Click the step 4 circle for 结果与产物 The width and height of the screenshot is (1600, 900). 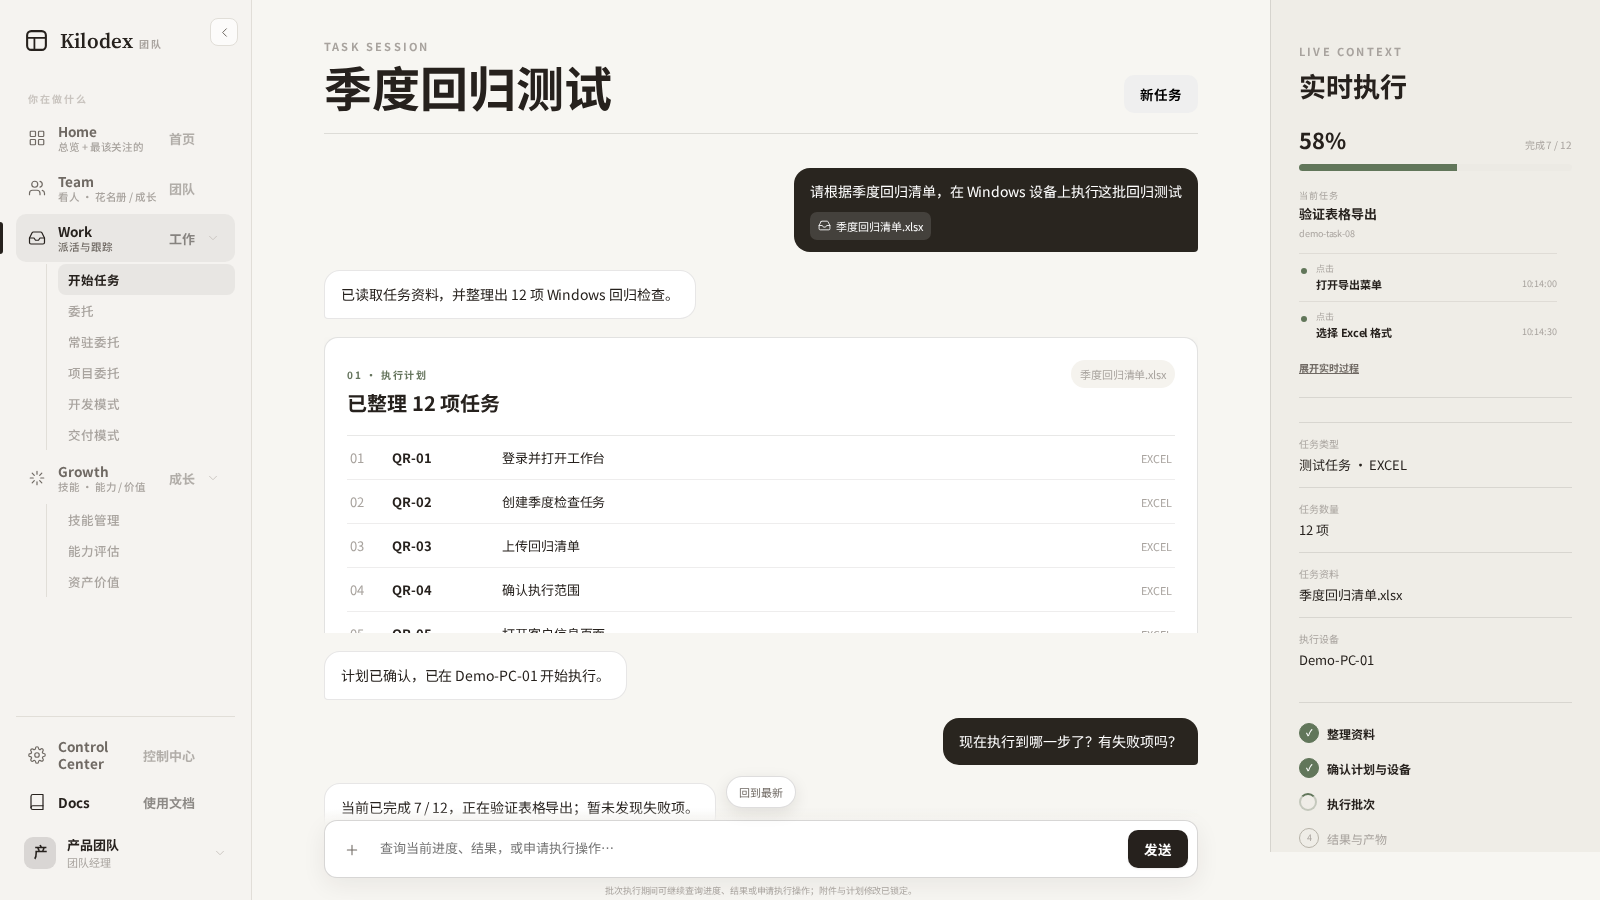(1309, 838)
